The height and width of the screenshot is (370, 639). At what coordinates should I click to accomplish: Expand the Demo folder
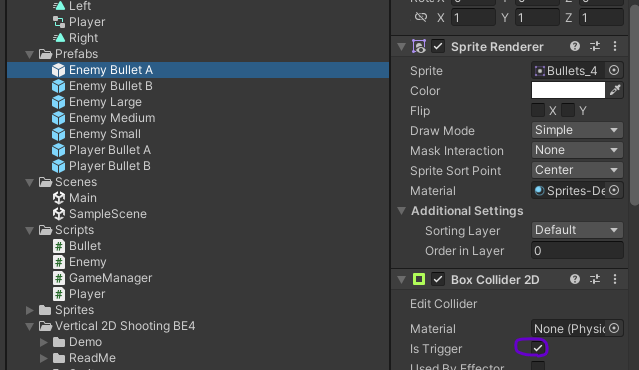pyautogui.click(x=43, y=342)
